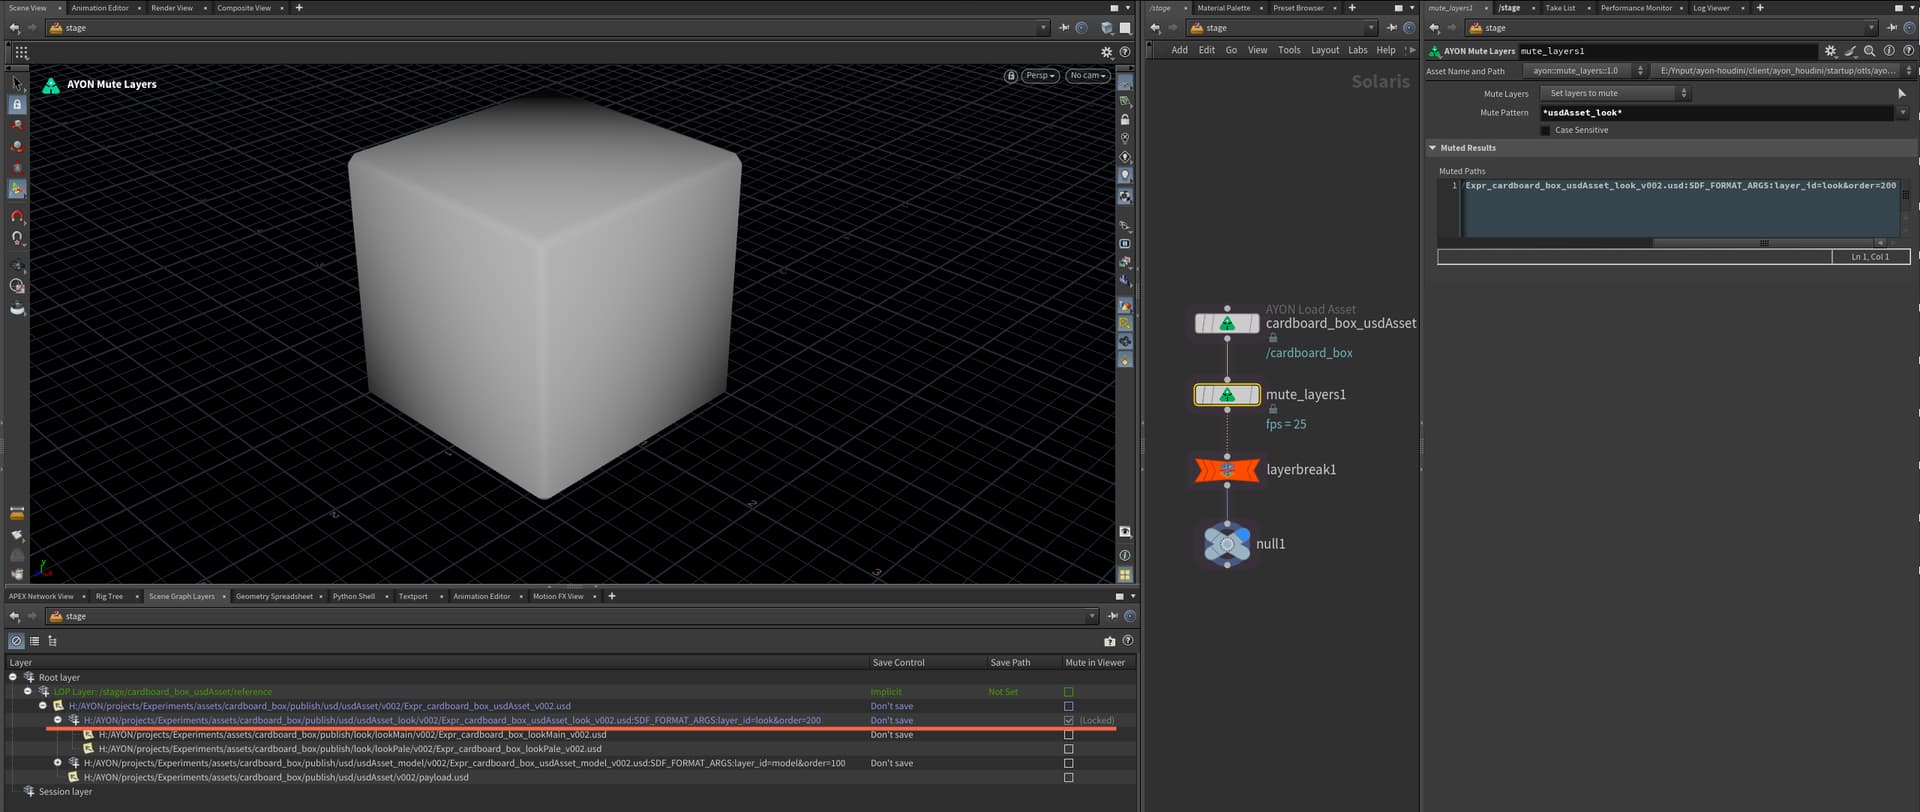
Task: Switch to the Performance Monitor tab
Action: [x=1635, y=8]
